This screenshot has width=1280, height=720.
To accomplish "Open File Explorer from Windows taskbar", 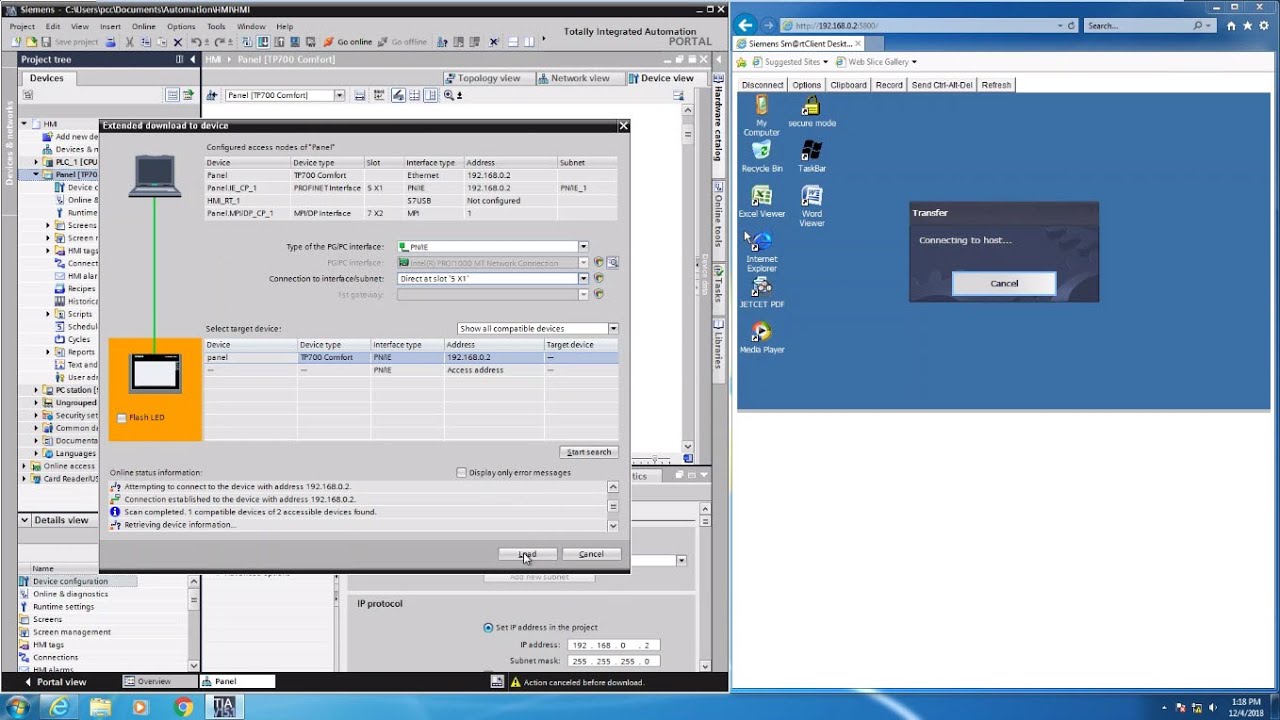I will [100, 707].
